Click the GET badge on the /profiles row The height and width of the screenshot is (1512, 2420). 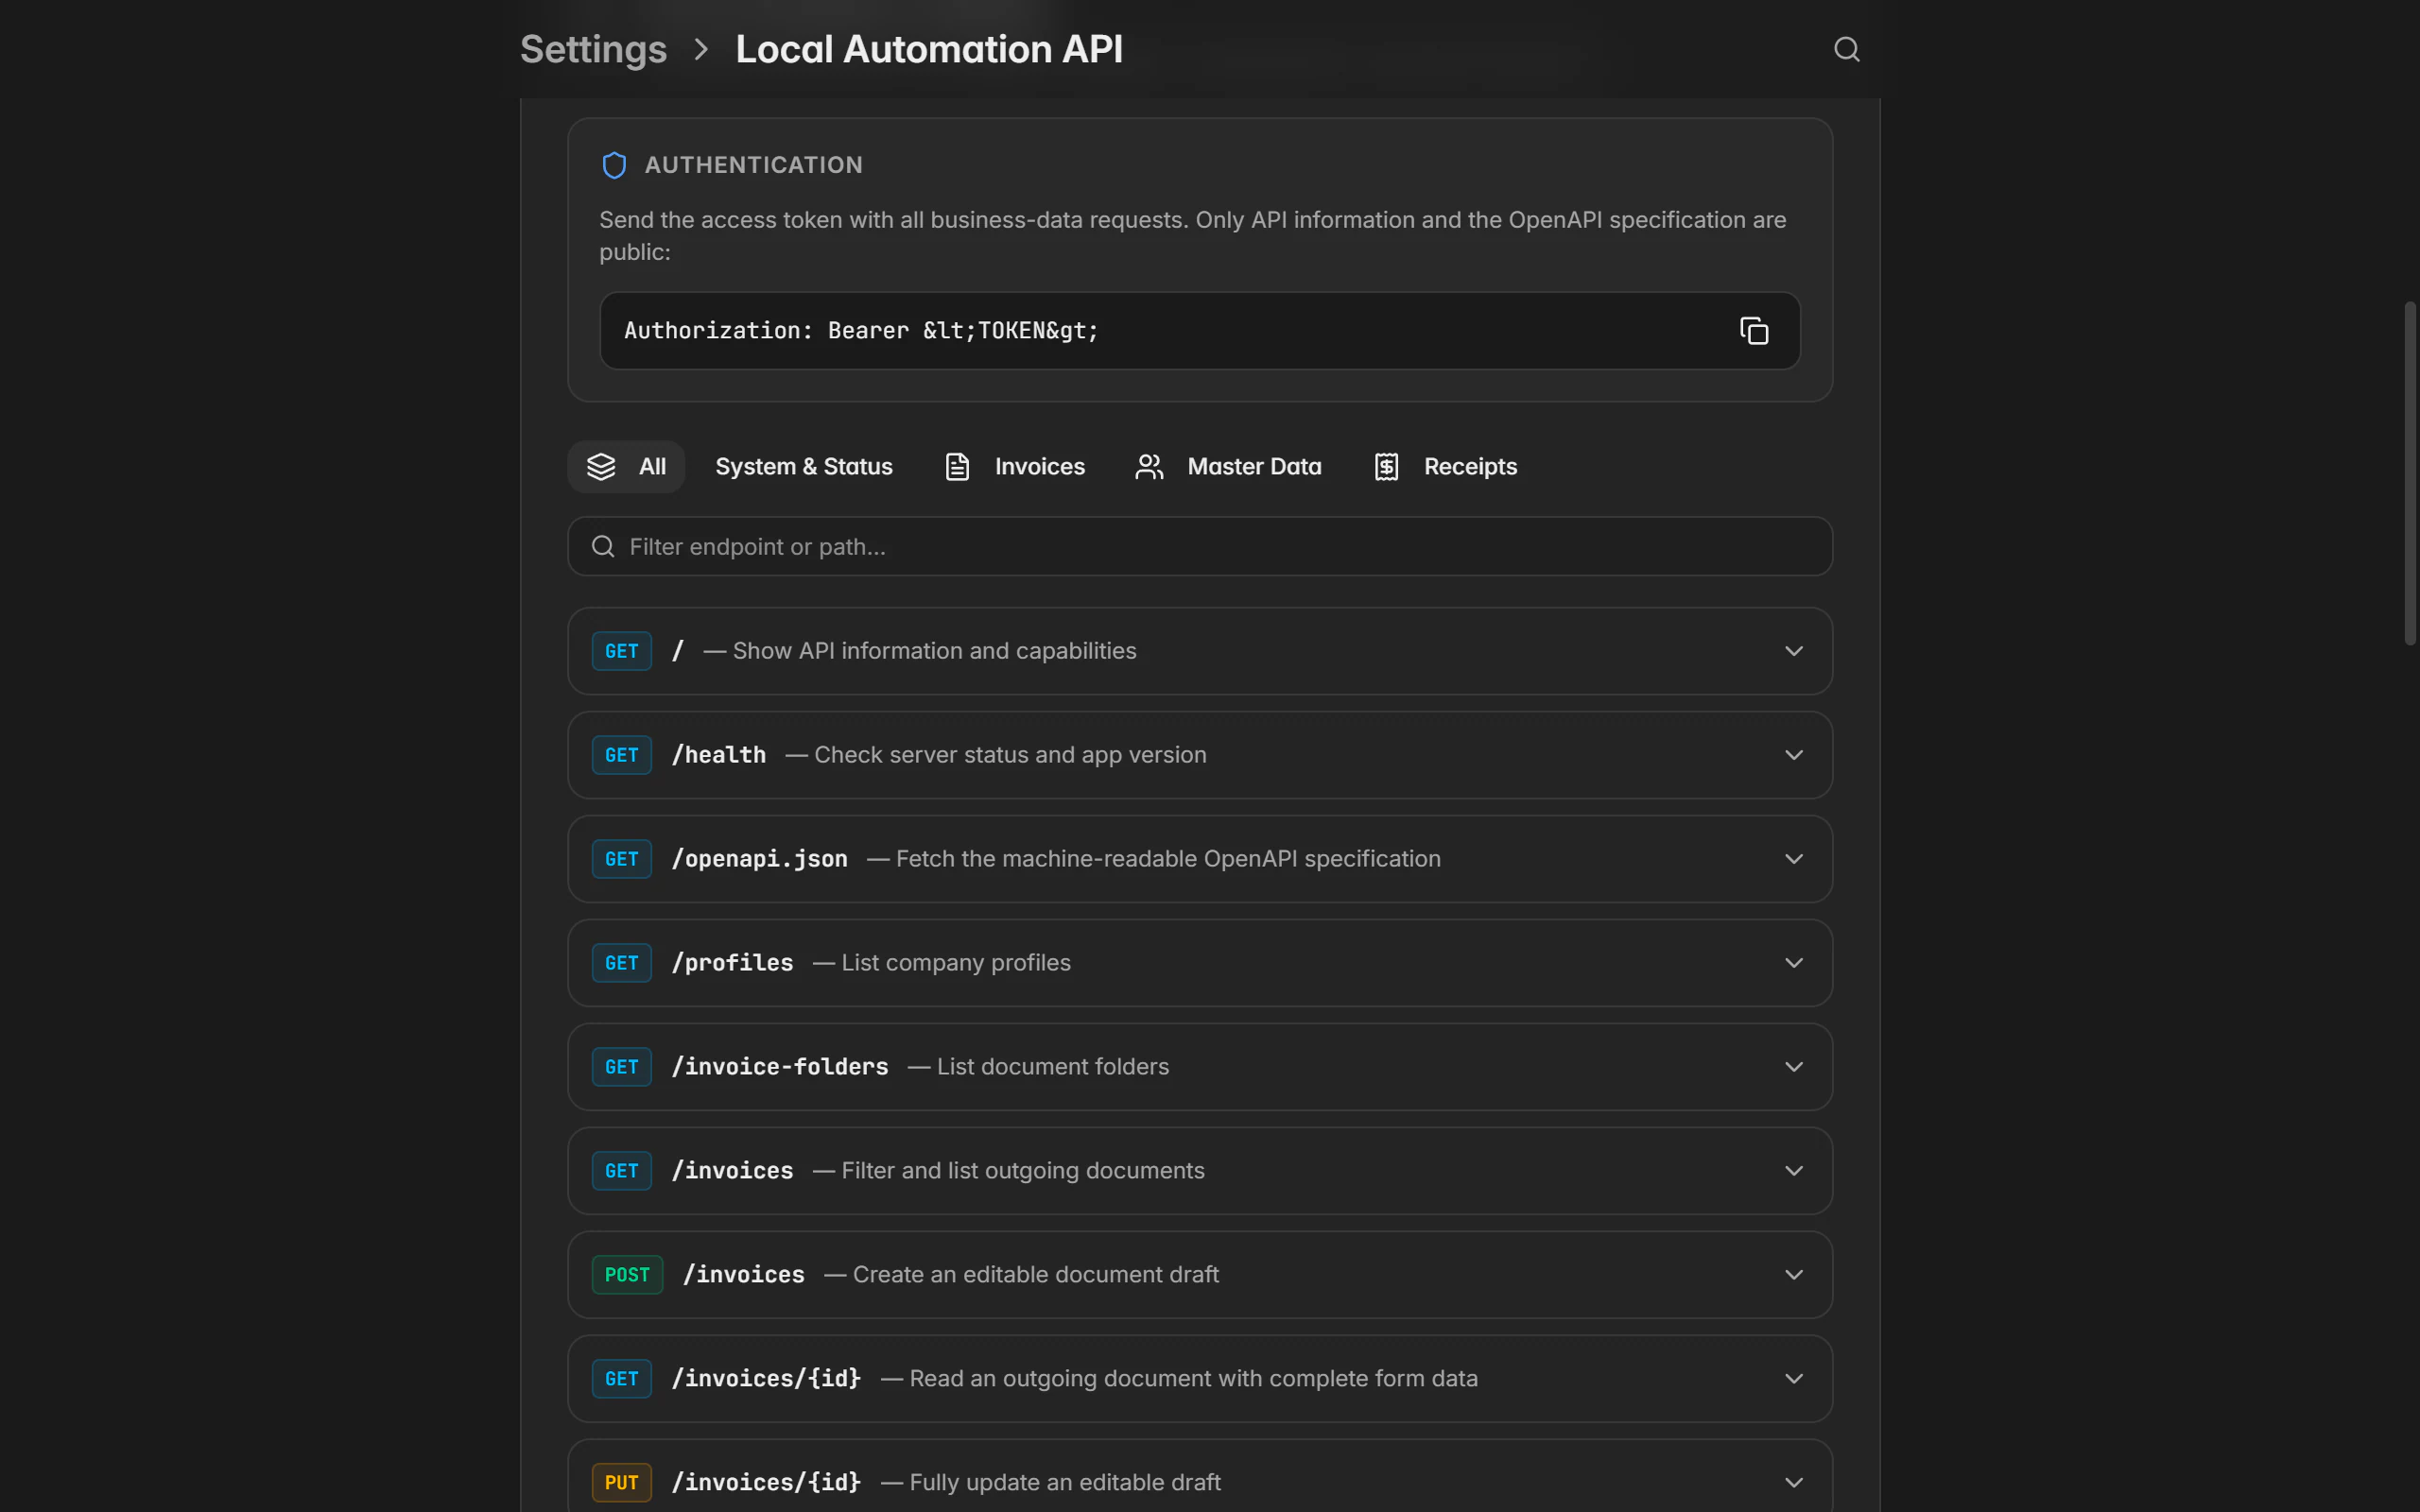click(621, 963)
